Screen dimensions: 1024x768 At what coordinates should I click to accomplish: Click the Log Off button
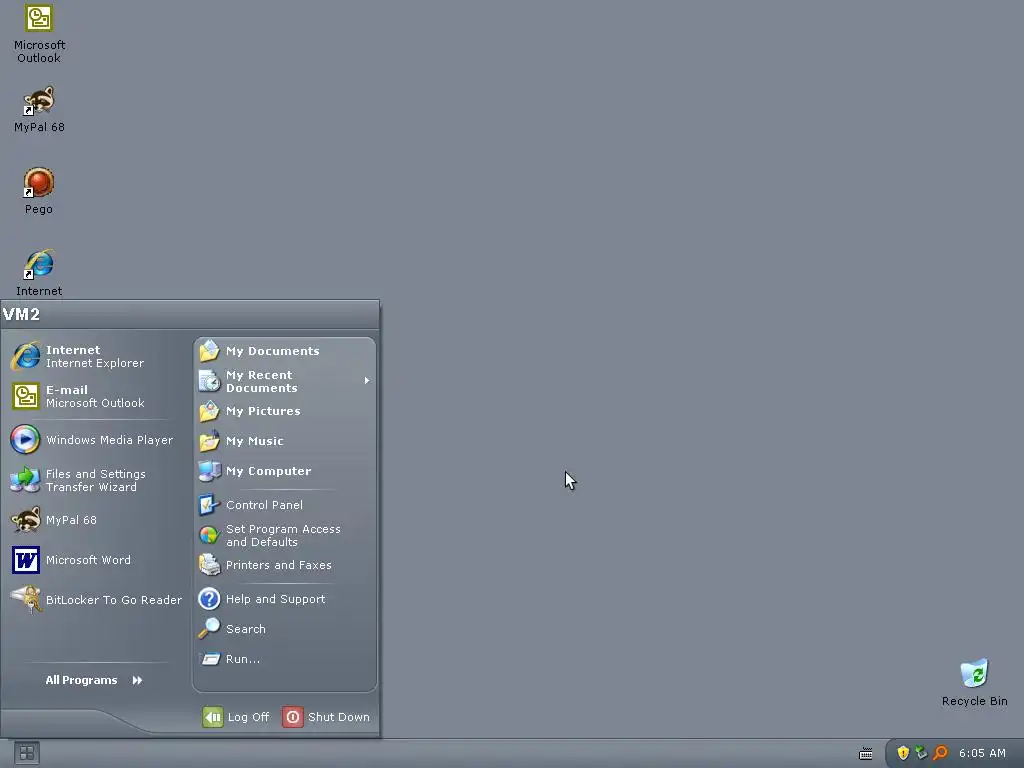point(236,717)
